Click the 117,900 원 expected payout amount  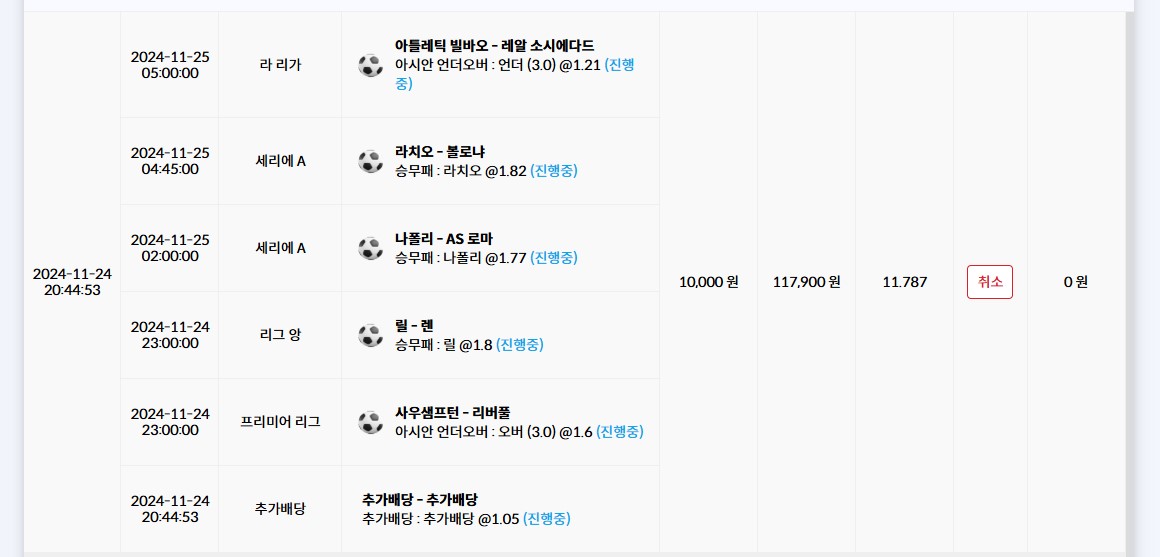(806, 282)
